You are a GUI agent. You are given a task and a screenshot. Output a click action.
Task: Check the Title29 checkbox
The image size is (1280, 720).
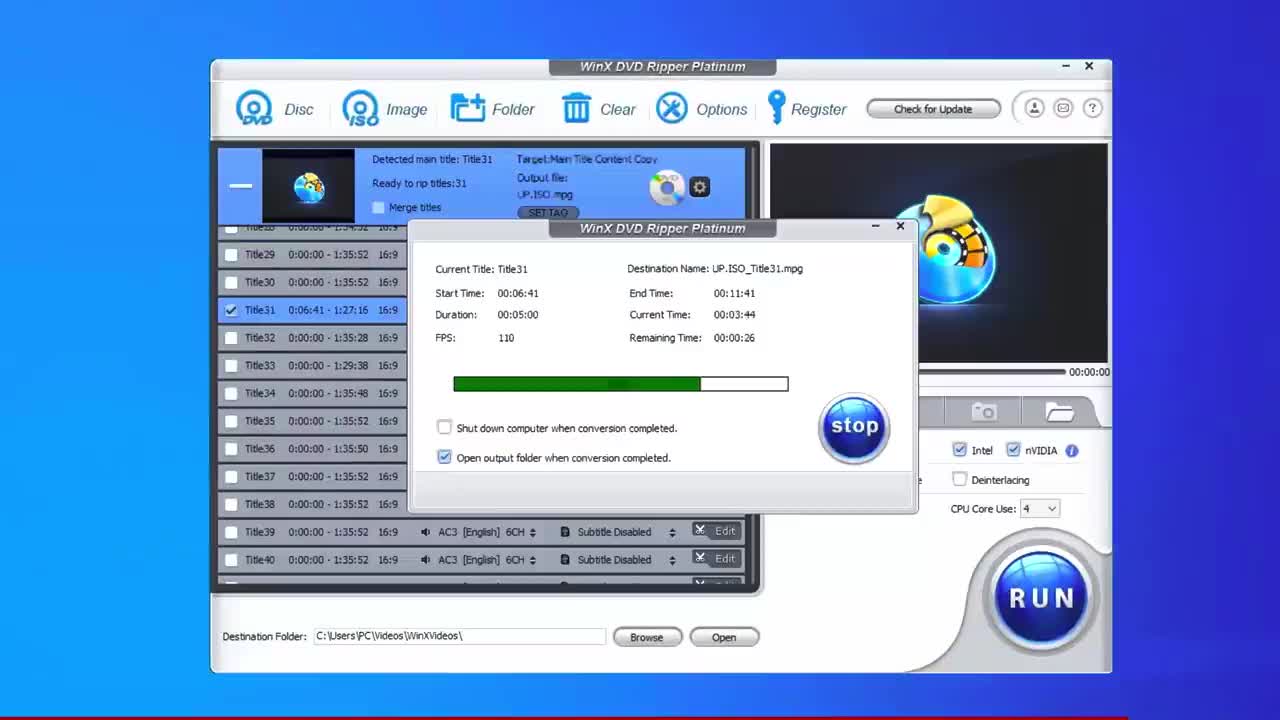tap(231, 255)
